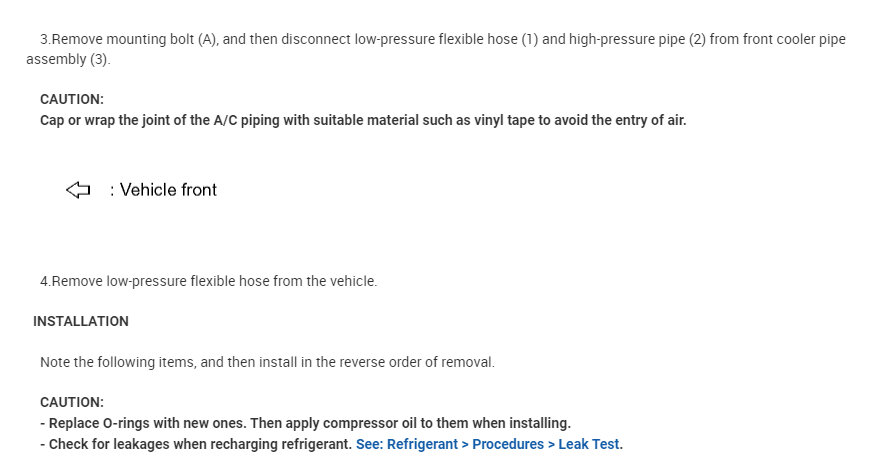Select the INSTALLATION section heading
873x475 pixels.
point(81,321)
